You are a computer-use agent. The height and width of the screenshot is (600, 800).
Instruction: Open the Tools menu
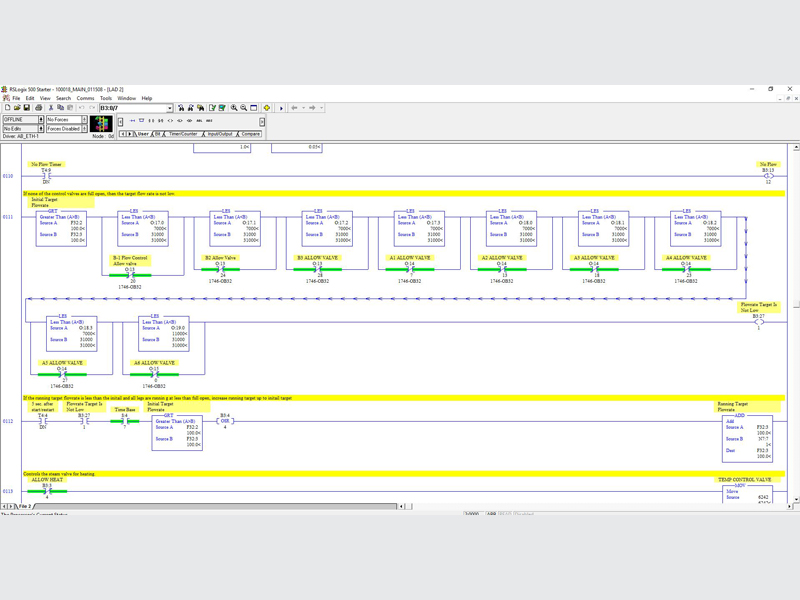[106, 98]
